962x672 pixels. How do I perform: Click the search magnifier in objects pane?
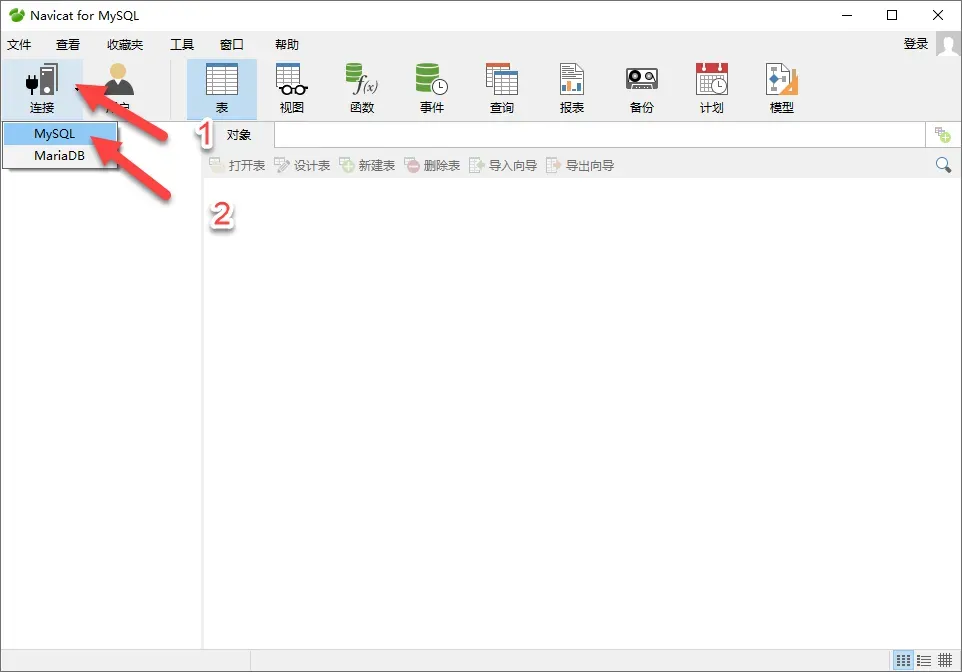943,165
